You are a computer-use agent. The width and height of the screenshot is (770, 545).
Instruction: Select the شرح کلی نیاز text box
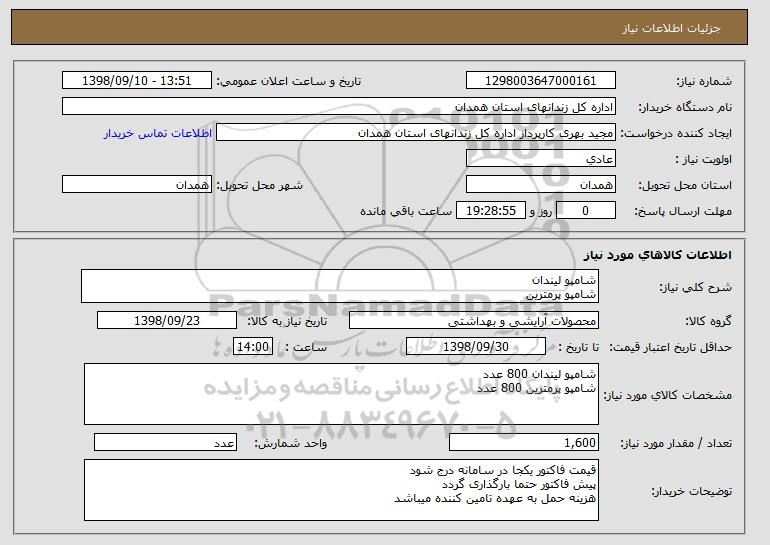(340, 286)
